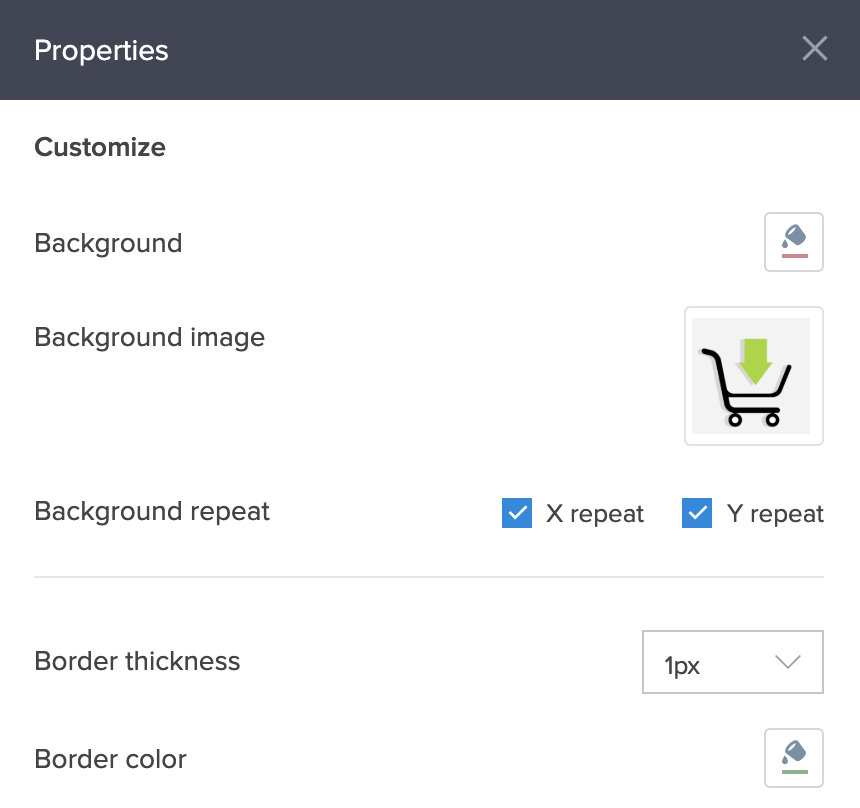Click the close X icon in the header

[815, 48]
